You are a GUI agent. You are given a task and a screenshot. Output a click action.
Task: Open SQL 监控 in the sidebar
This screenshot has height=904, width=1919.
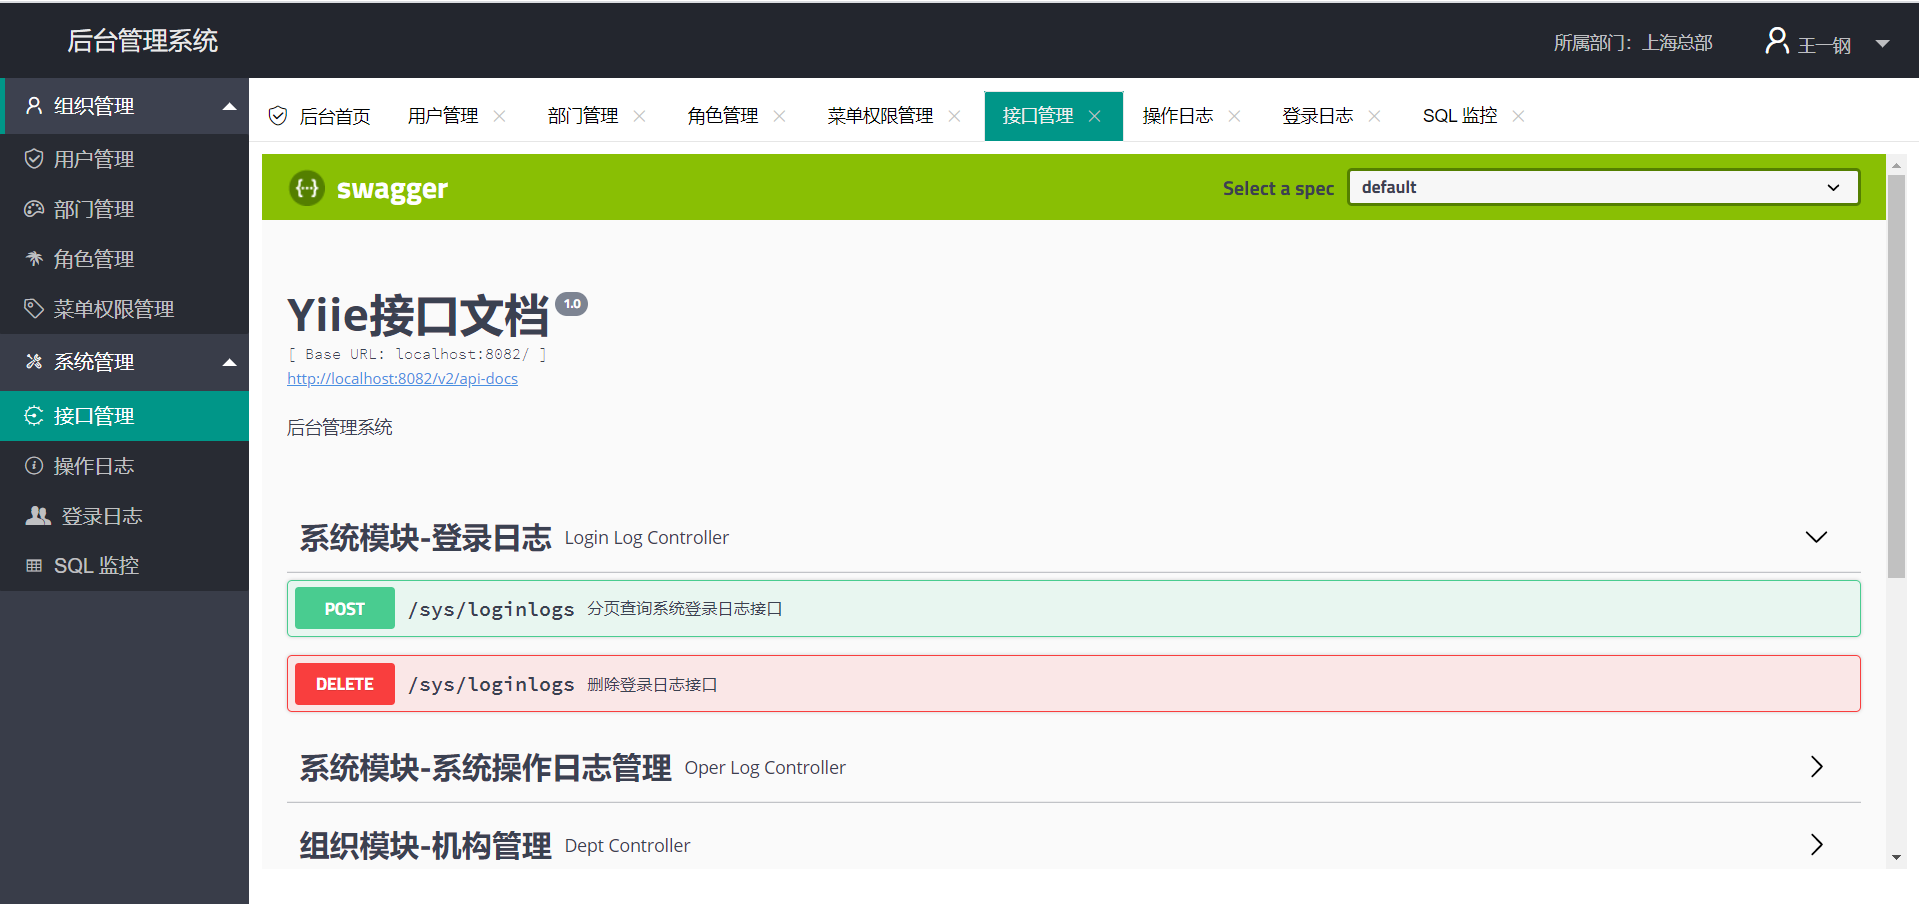click(x=124, y=566)
